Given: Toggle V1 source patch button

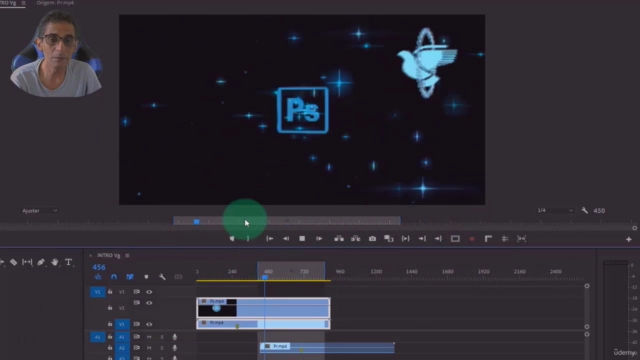Looking at the screenshot, I should 98,292.
